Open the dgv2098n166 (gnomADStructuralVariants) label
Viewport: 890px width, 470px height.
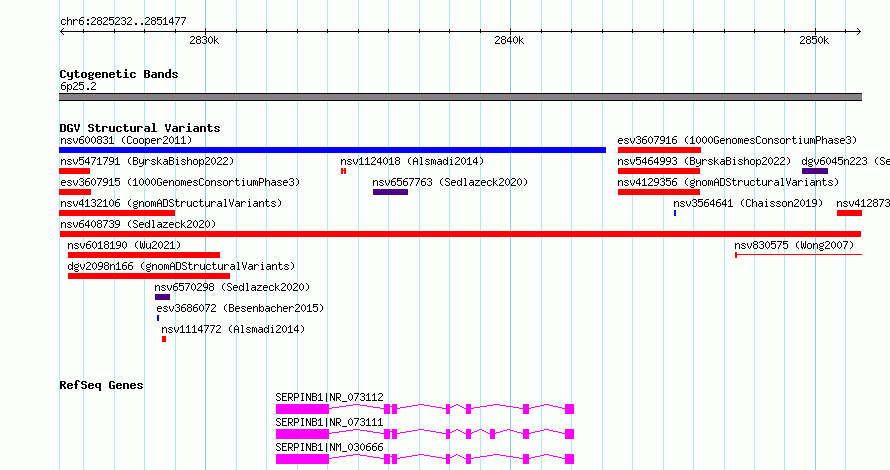pos(181,266)
